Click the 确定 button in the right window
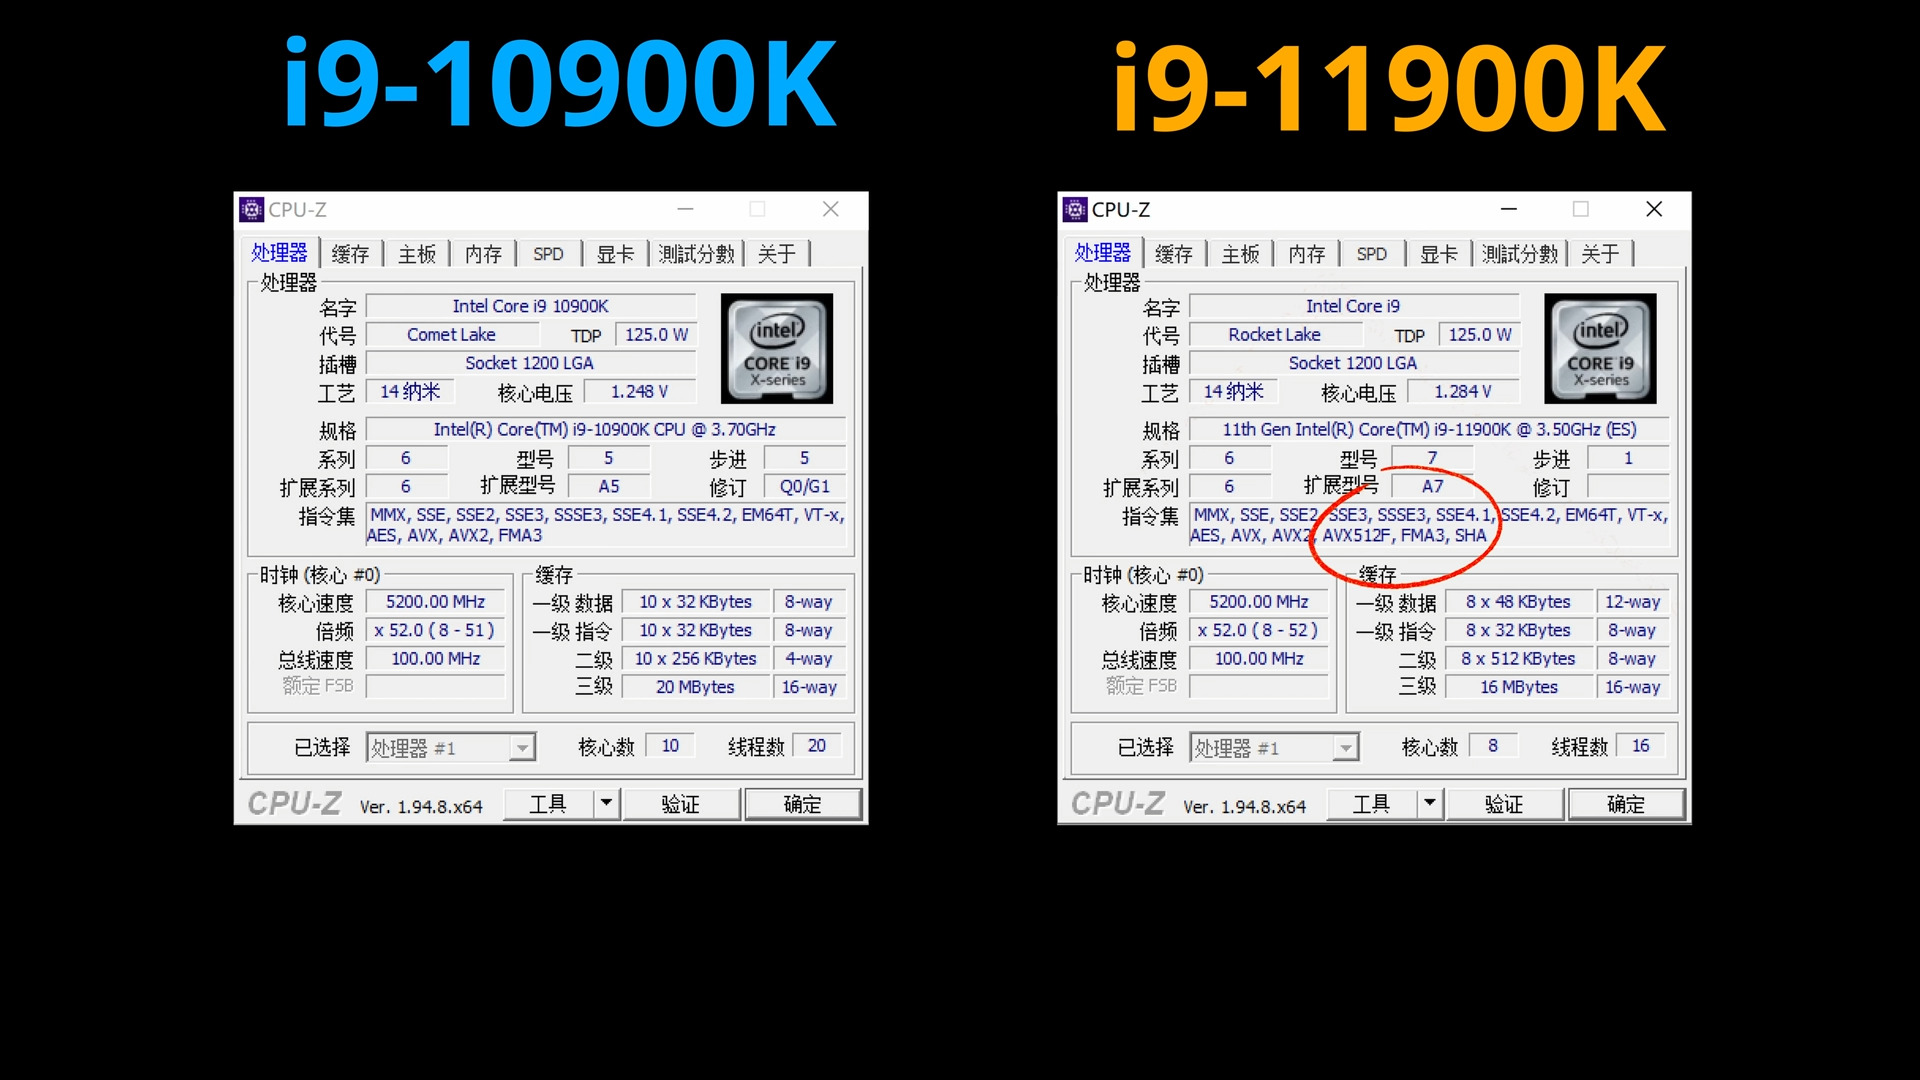The width and height of the screenshot is (1920, 1080). coord(1625,803)
